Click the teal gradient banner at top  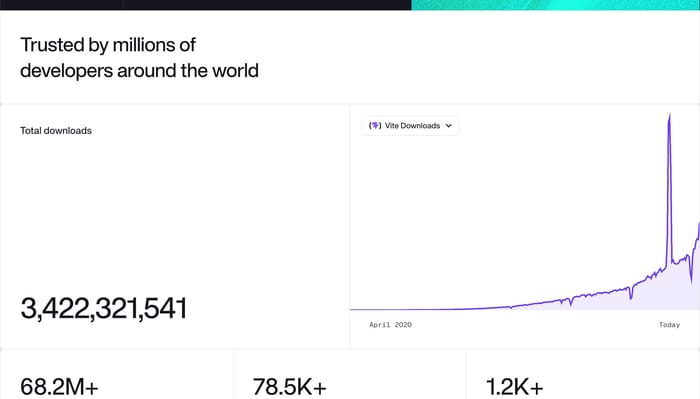555,5
